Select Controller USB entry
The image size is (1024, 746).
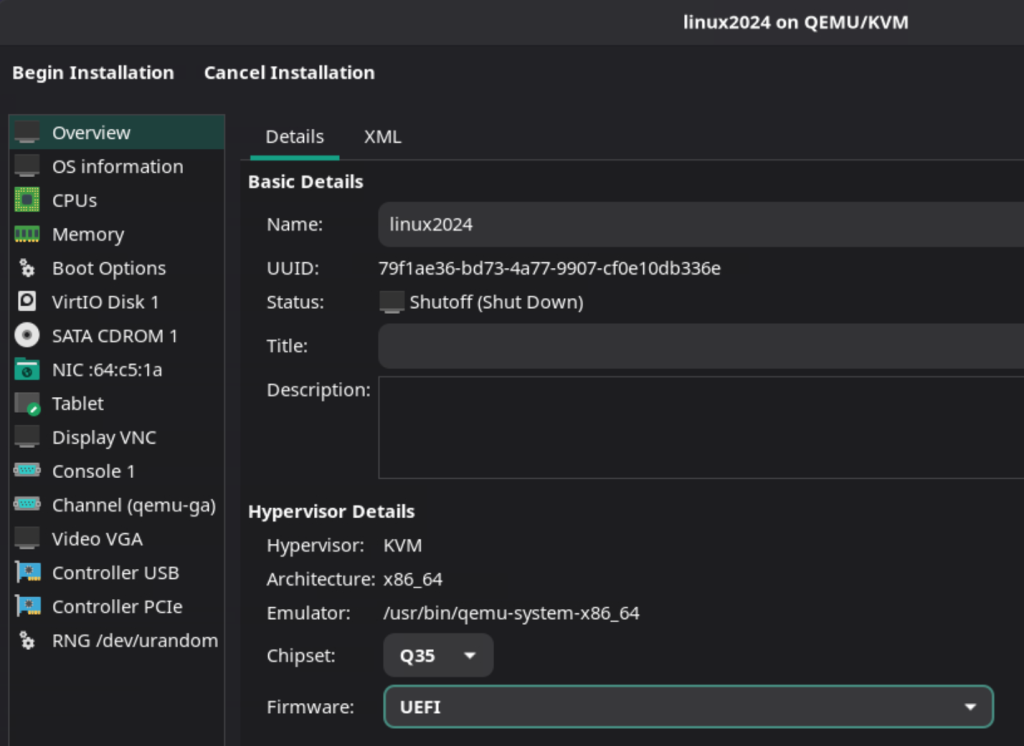pos(118,573)
